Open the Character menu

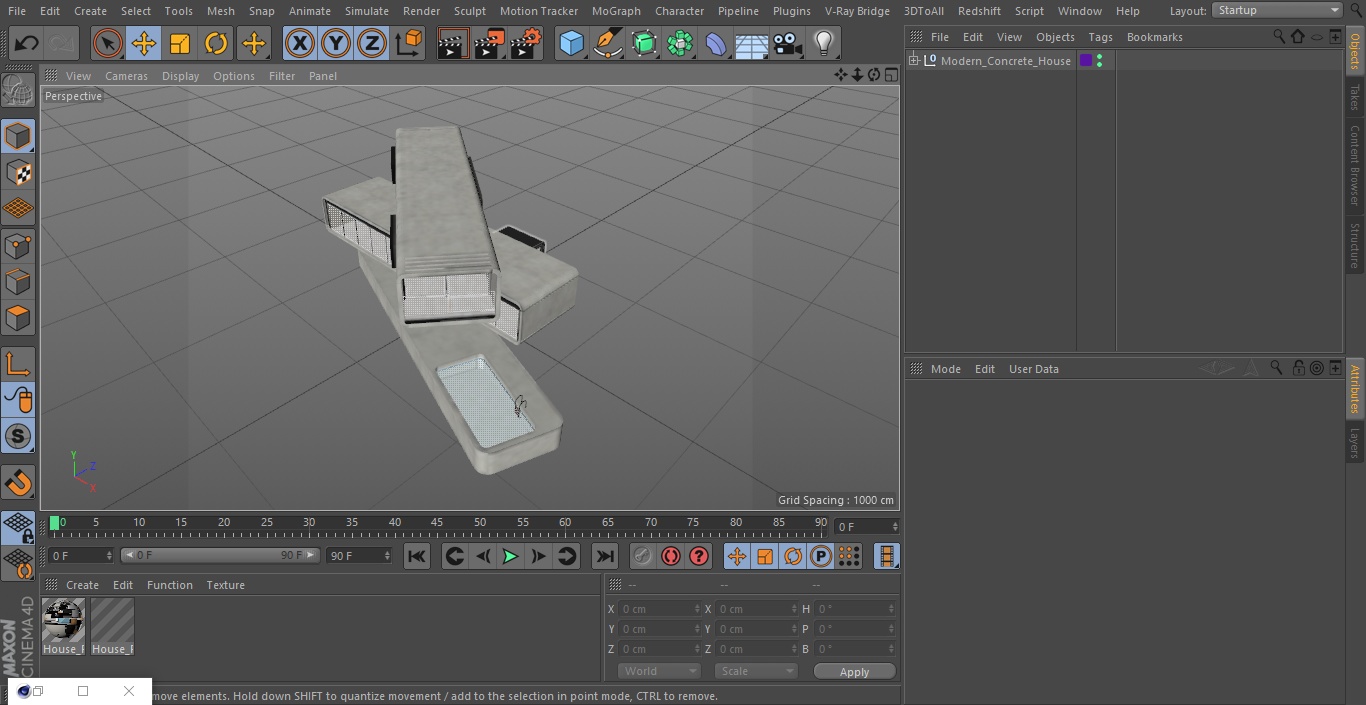coord(680,11)
